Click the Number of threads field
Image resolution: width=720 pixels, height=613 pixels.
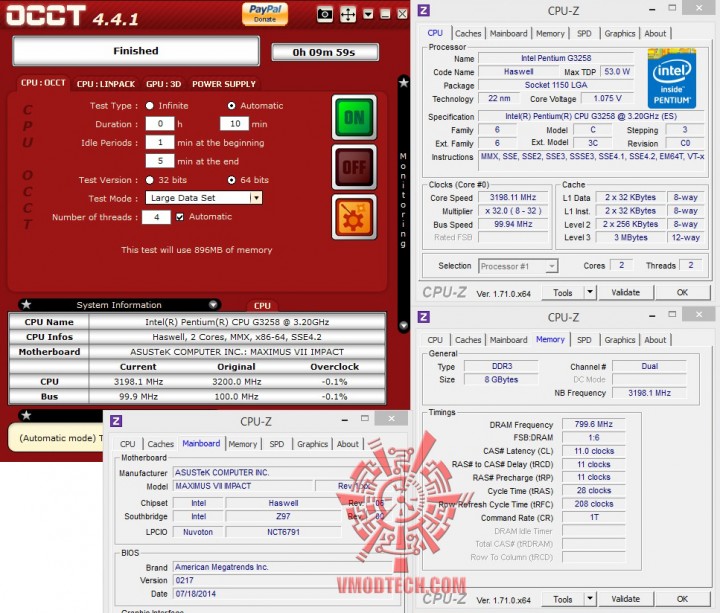157,217
